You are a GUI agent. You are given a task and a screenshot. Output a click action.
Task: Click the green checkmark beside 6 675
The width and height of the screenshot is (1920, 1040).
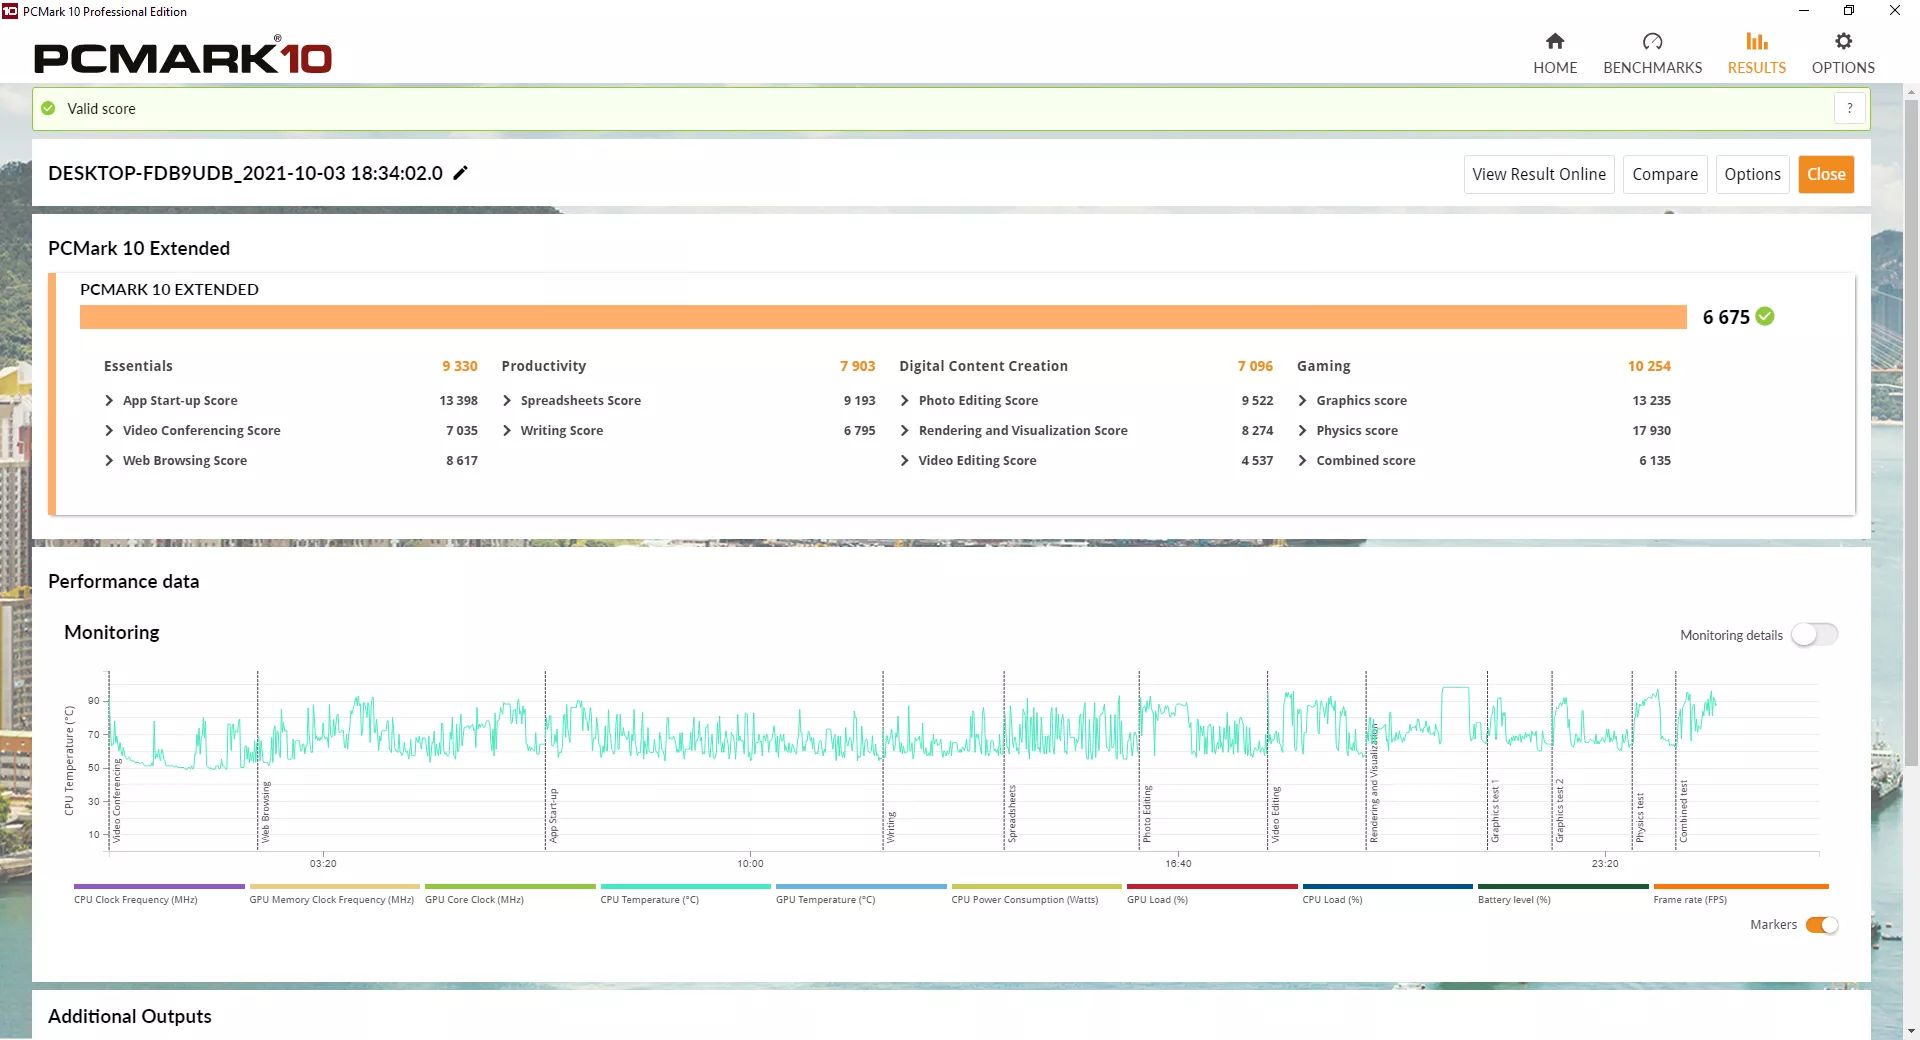point(1765,316)
